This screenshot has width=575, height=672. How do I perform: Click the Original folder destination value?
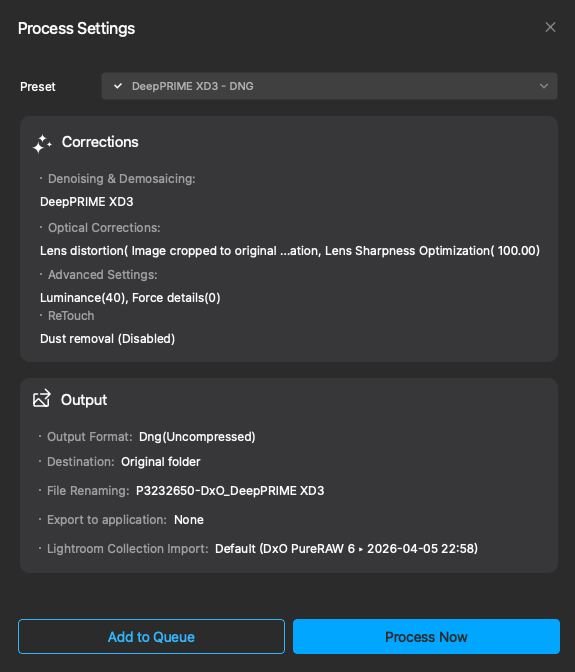(161, 462)
